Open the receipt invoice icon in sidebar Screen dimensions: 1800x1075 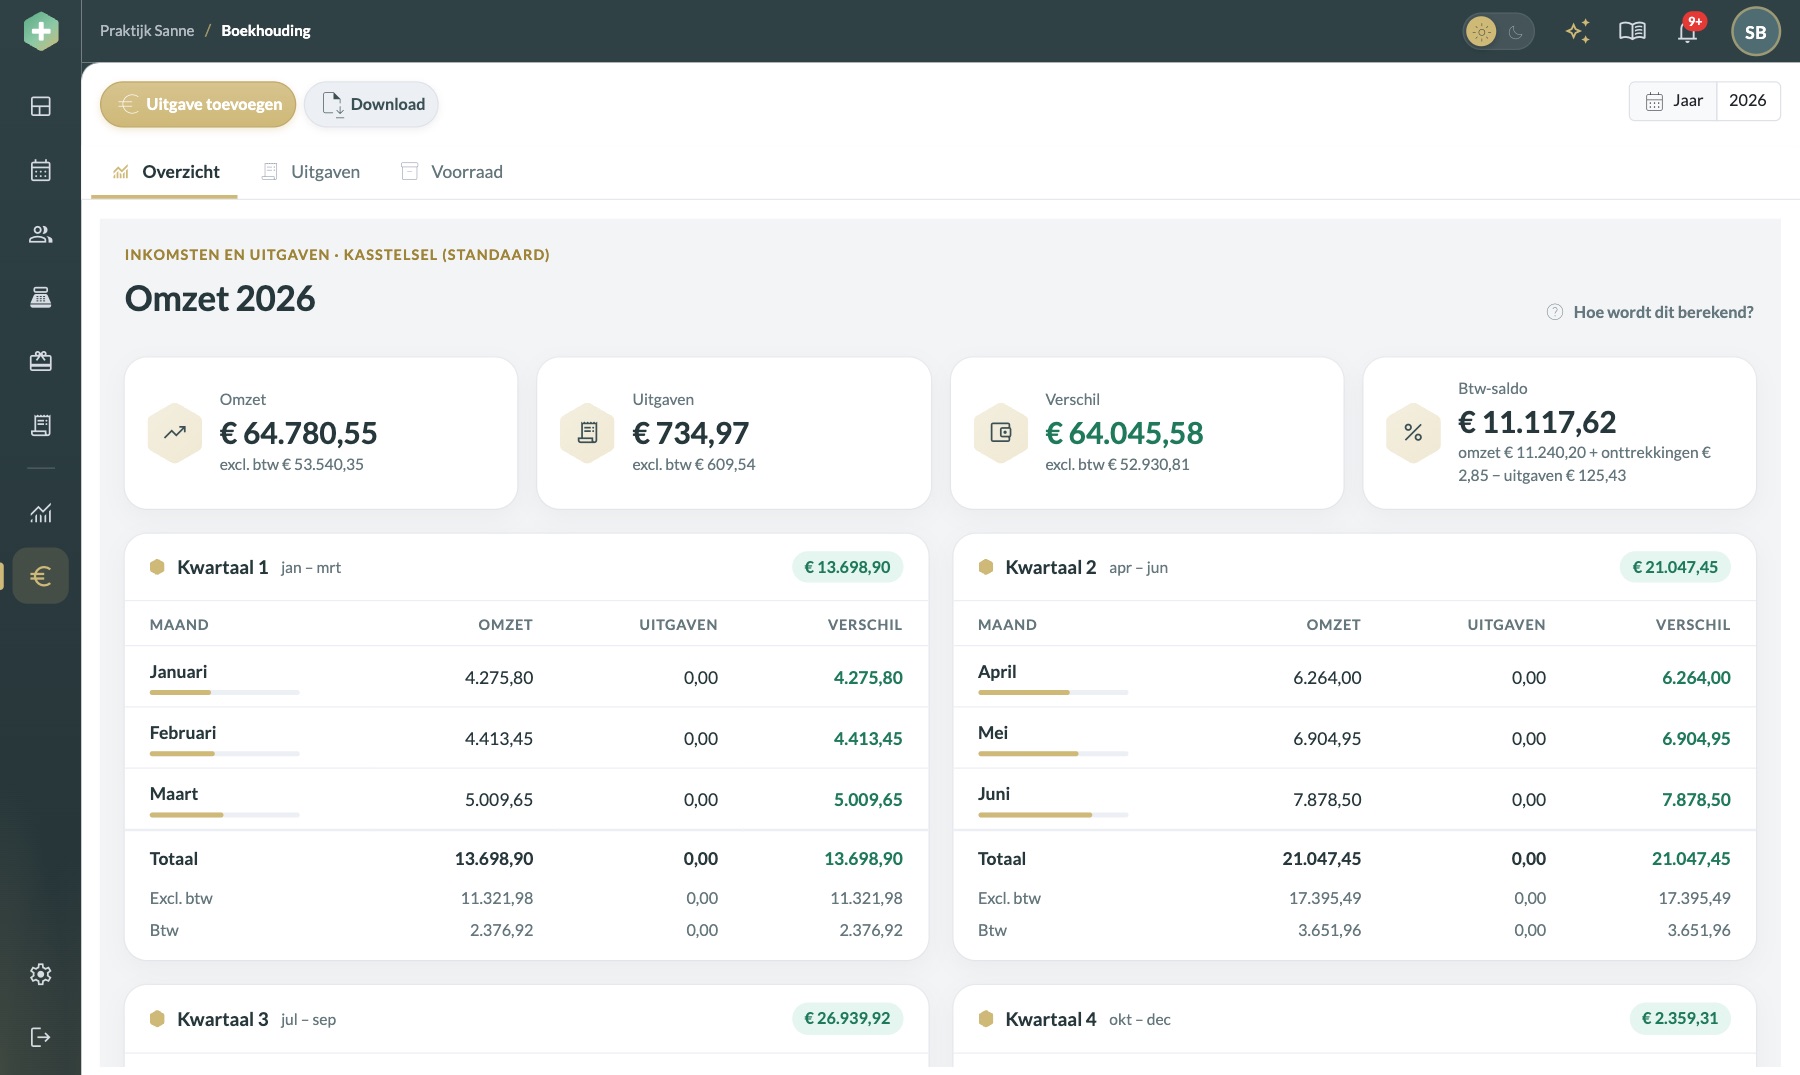point(41,425)
